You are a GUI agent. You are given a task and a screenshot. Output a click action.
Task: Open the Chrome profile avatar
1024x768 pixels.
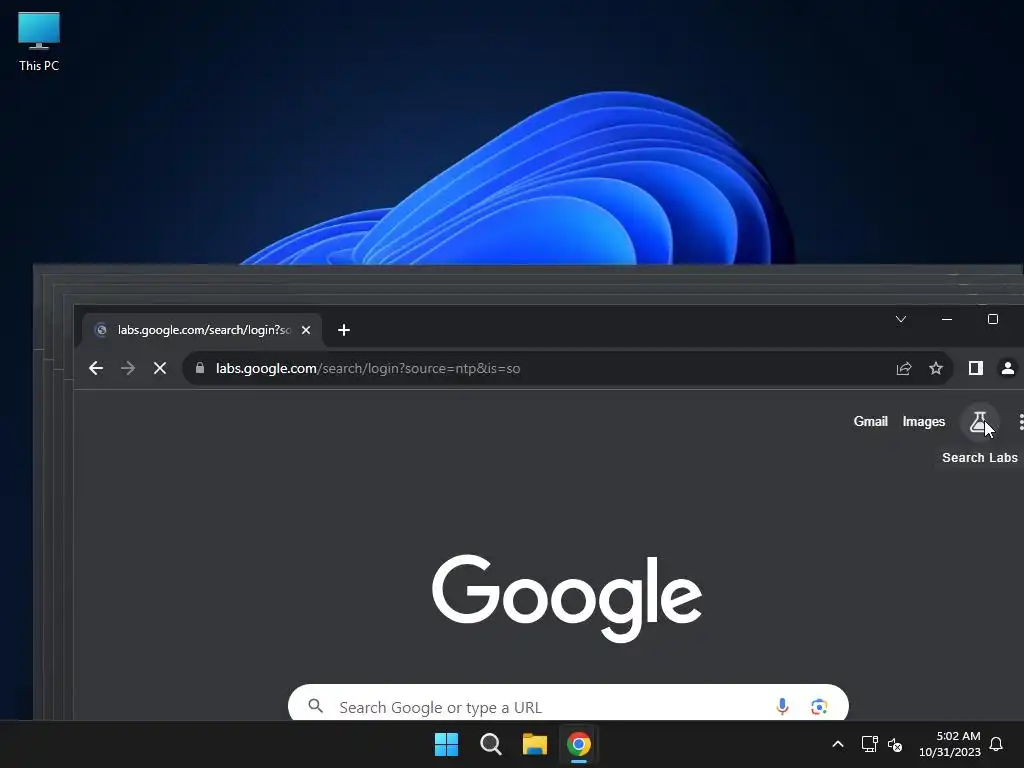click(1008, 368)
